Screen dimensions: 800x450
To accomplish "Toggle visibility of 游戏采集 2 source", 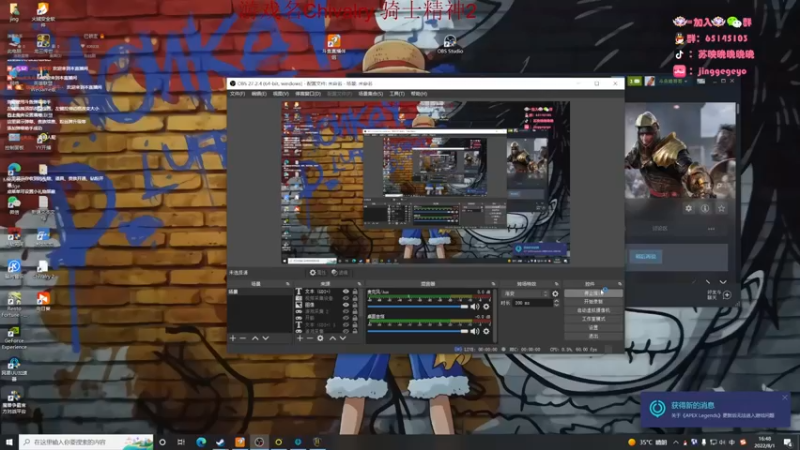I will coord(346,311).
